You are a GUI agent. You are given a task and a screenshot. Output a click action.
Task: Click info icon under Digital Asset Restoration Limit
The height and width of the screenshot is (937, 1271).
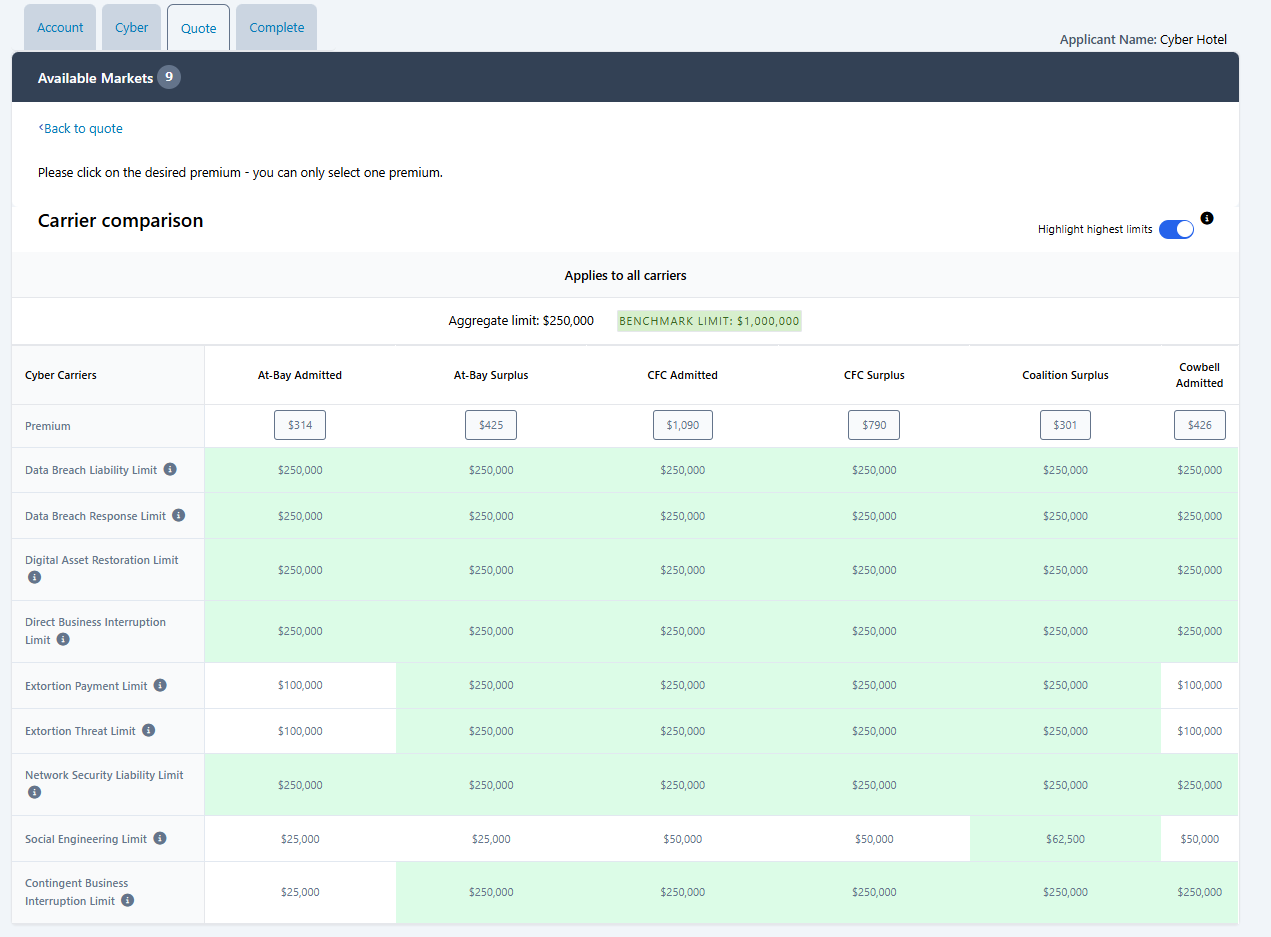point(34,578)
